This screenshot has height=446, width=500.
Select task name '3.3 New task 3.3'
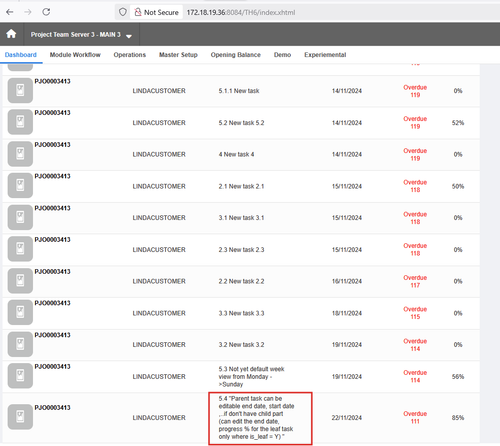pos(241,313)
